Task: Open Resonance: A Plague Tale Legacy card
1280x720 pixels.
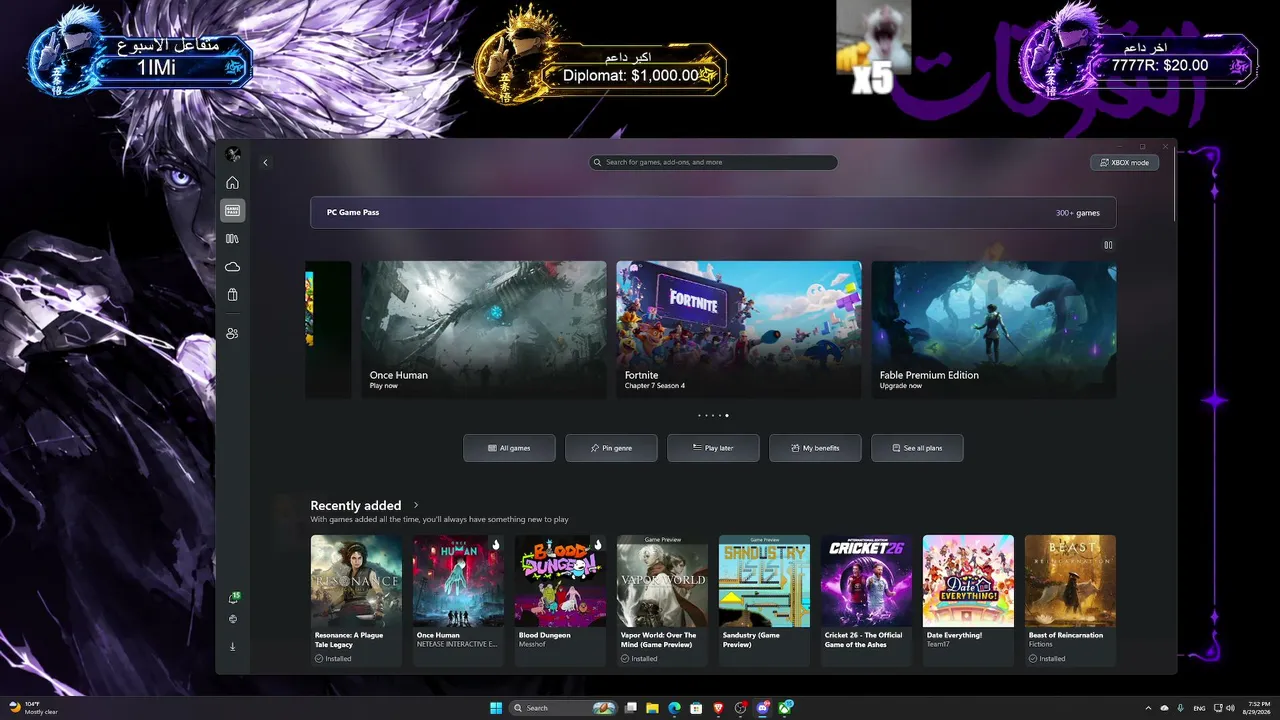Action: (x=356, y=600)
